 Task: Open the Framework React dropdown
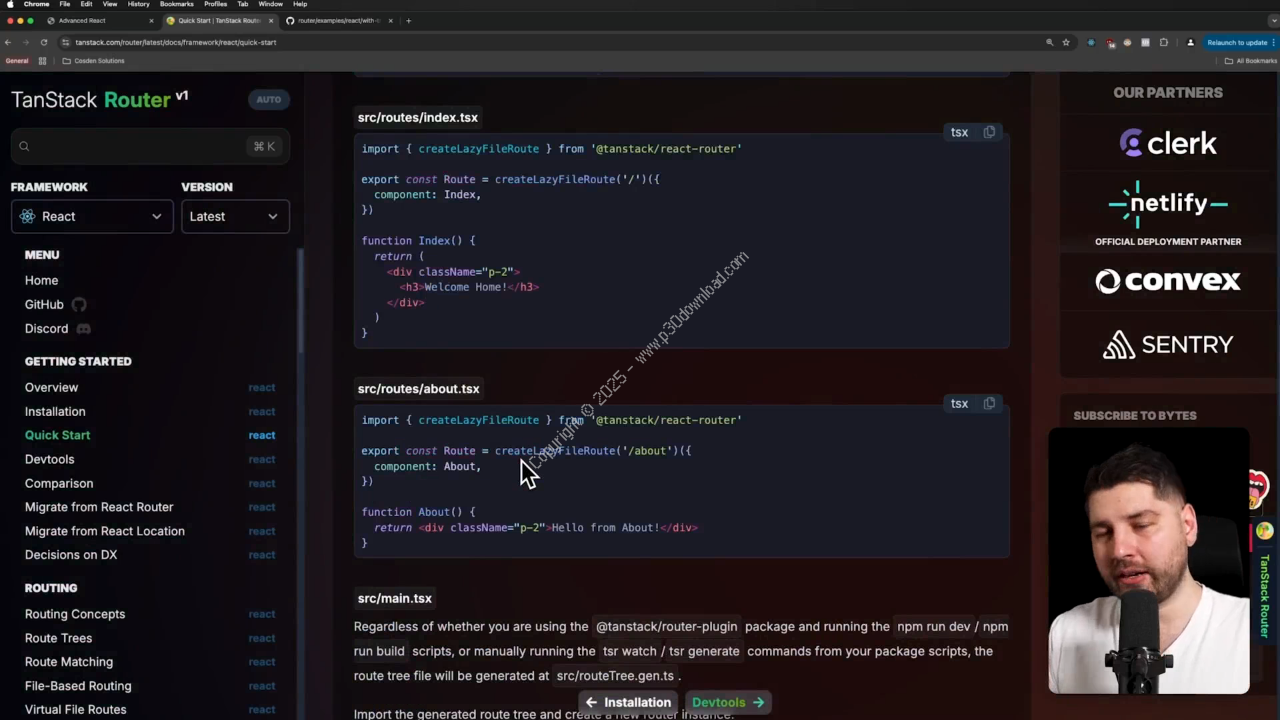pyautogui.click(x=92, y=216)
